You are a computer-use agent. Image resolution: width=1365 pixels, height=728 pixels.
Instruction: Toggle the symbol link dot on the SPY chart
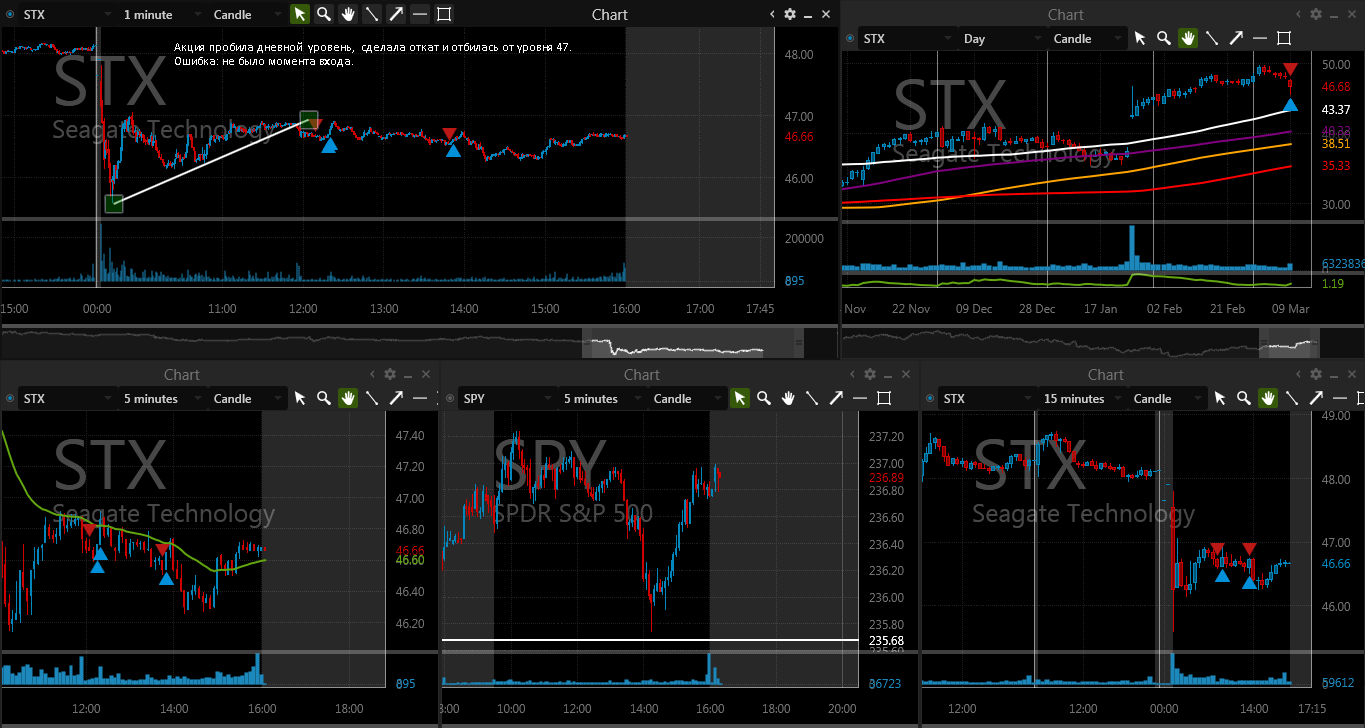pyautogui.click(x=450, y=398)
